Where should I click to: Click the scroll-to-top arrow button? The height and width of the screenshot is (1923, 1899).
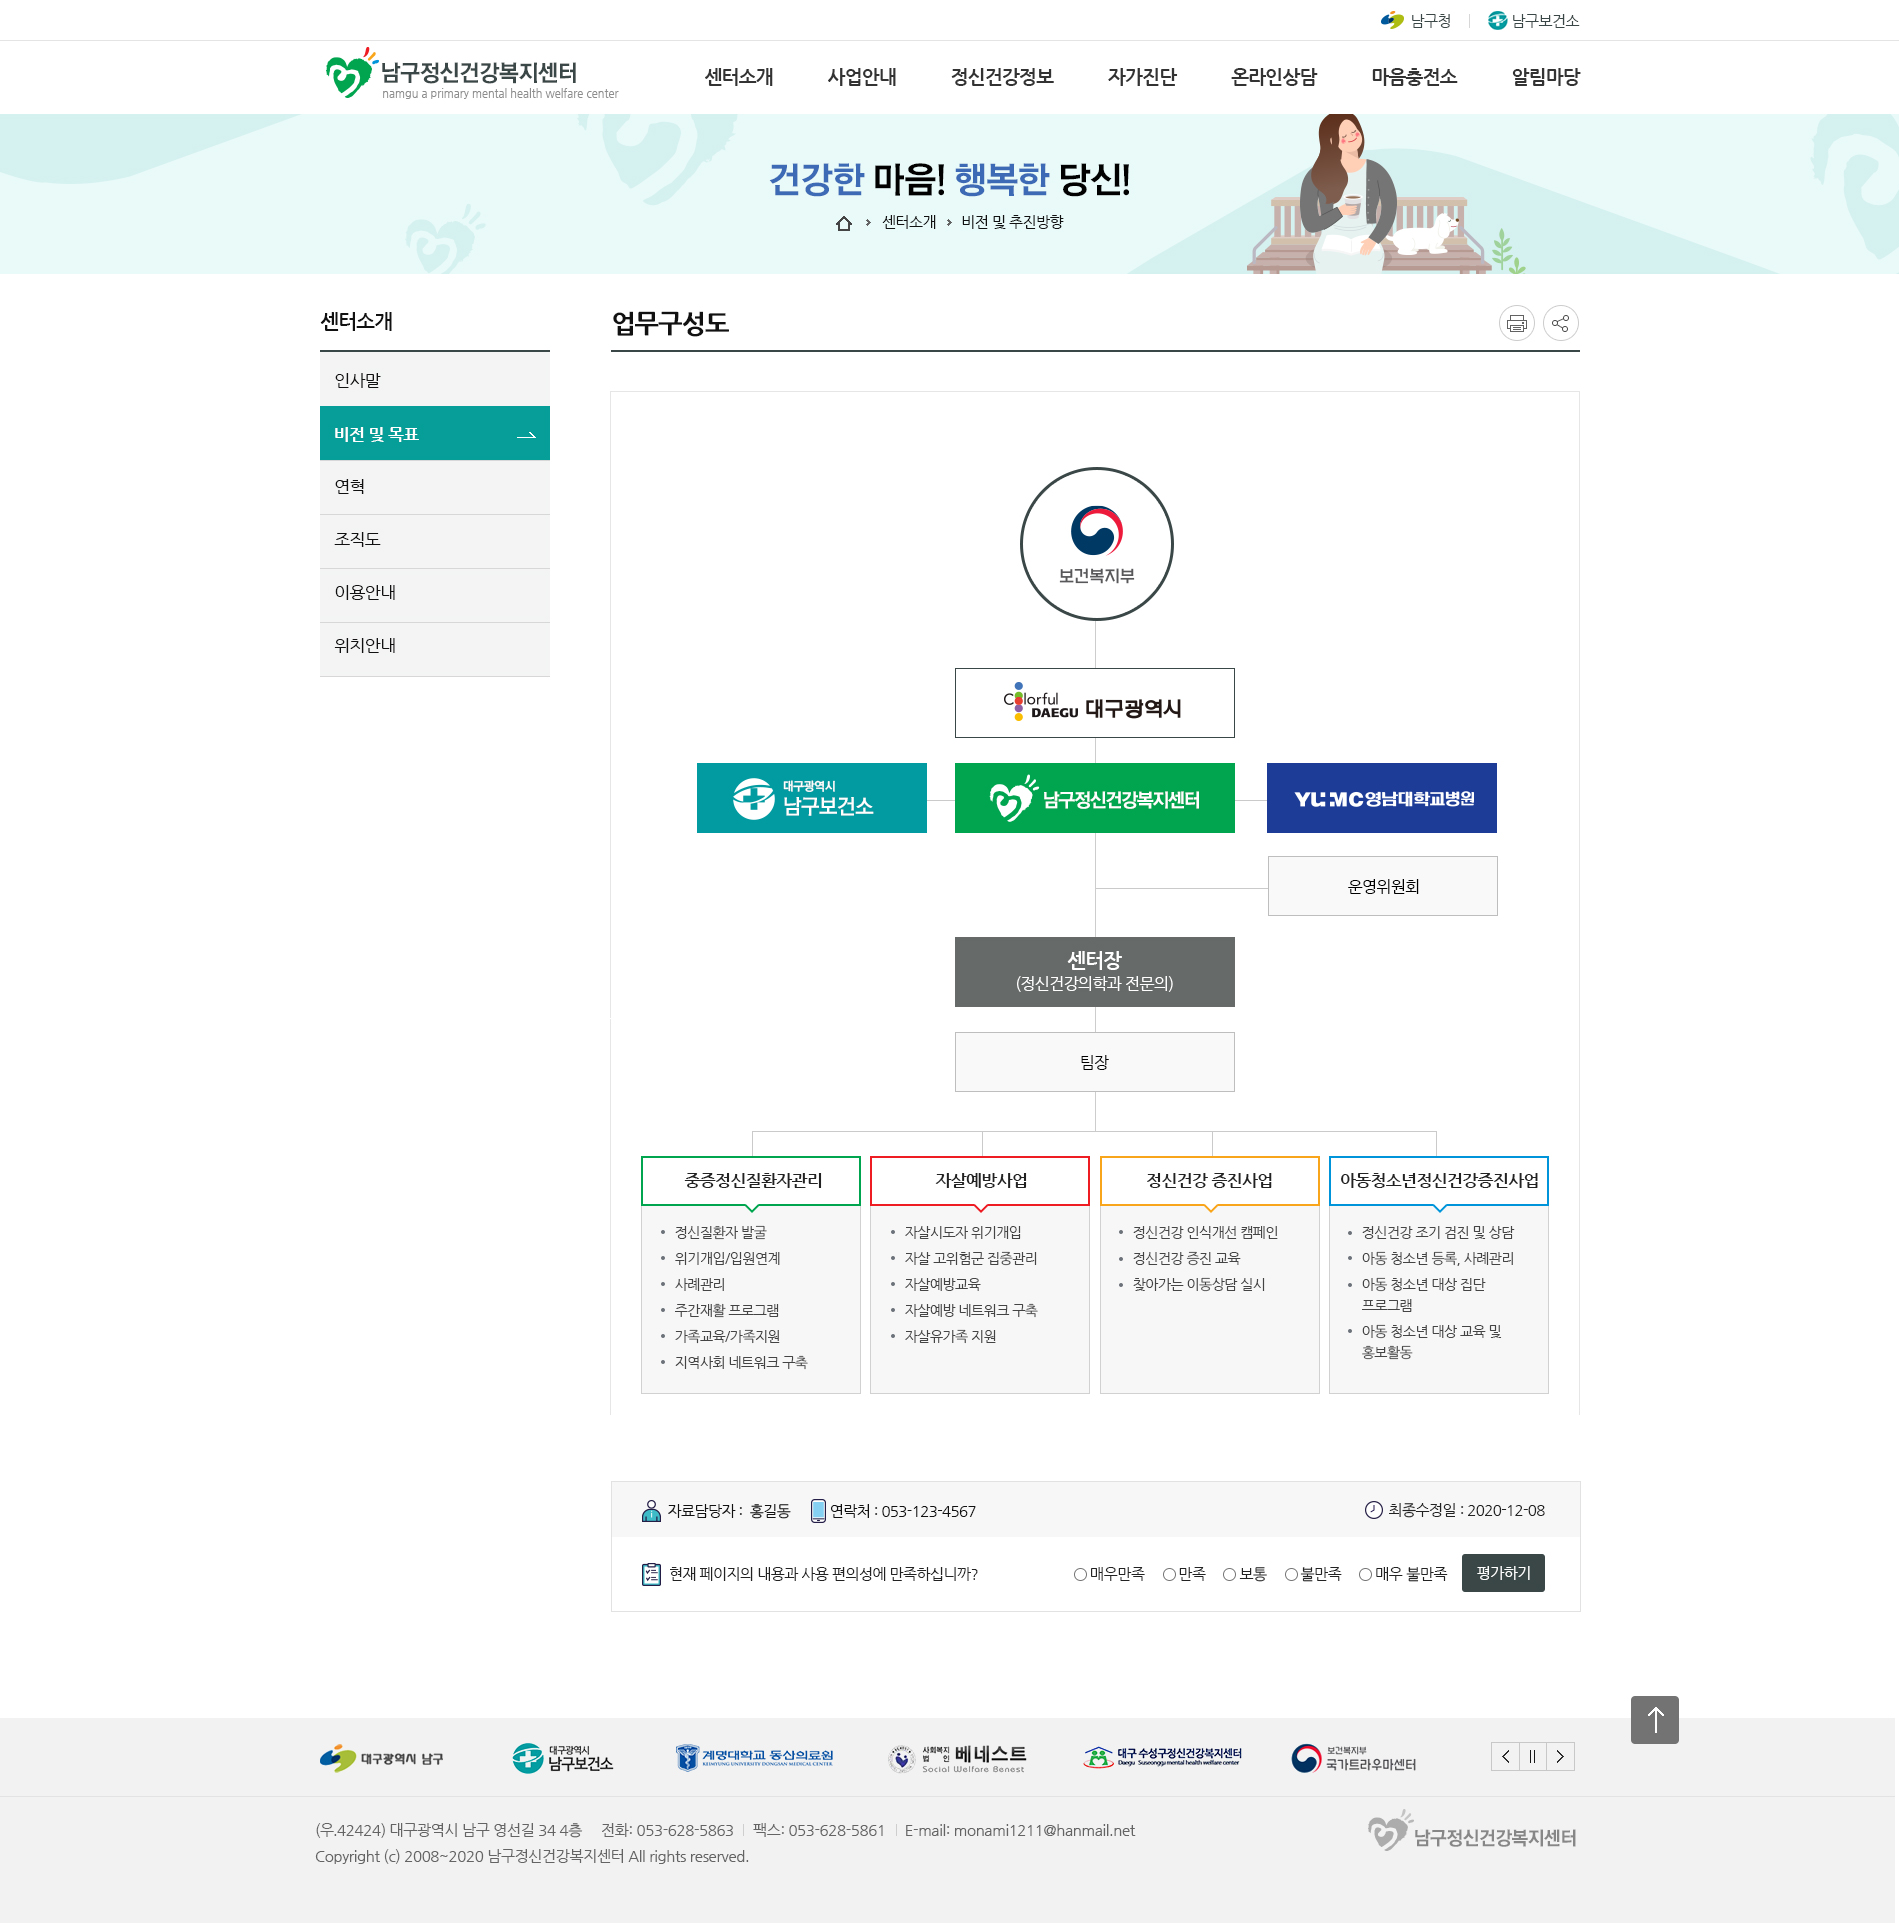coord(1656,1720)
